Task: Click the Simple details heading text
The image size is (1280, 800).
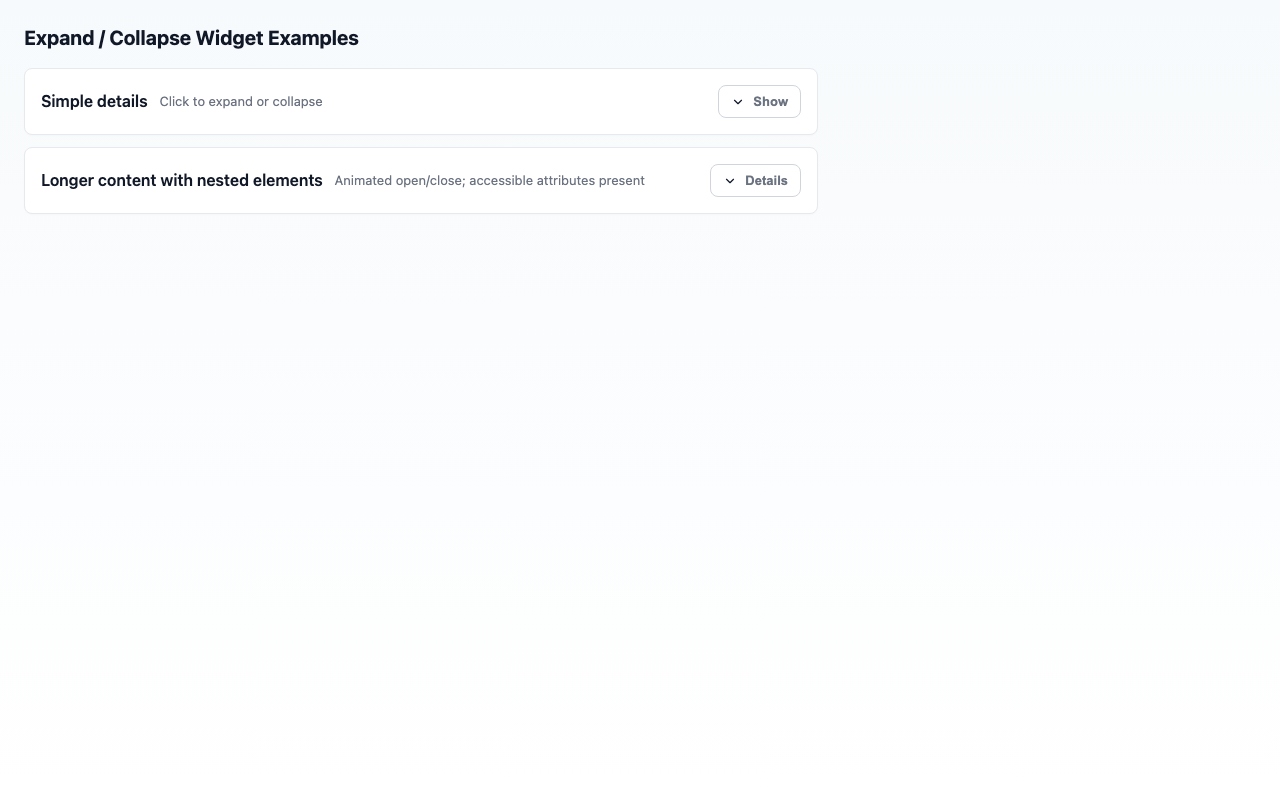Action: 94,101
